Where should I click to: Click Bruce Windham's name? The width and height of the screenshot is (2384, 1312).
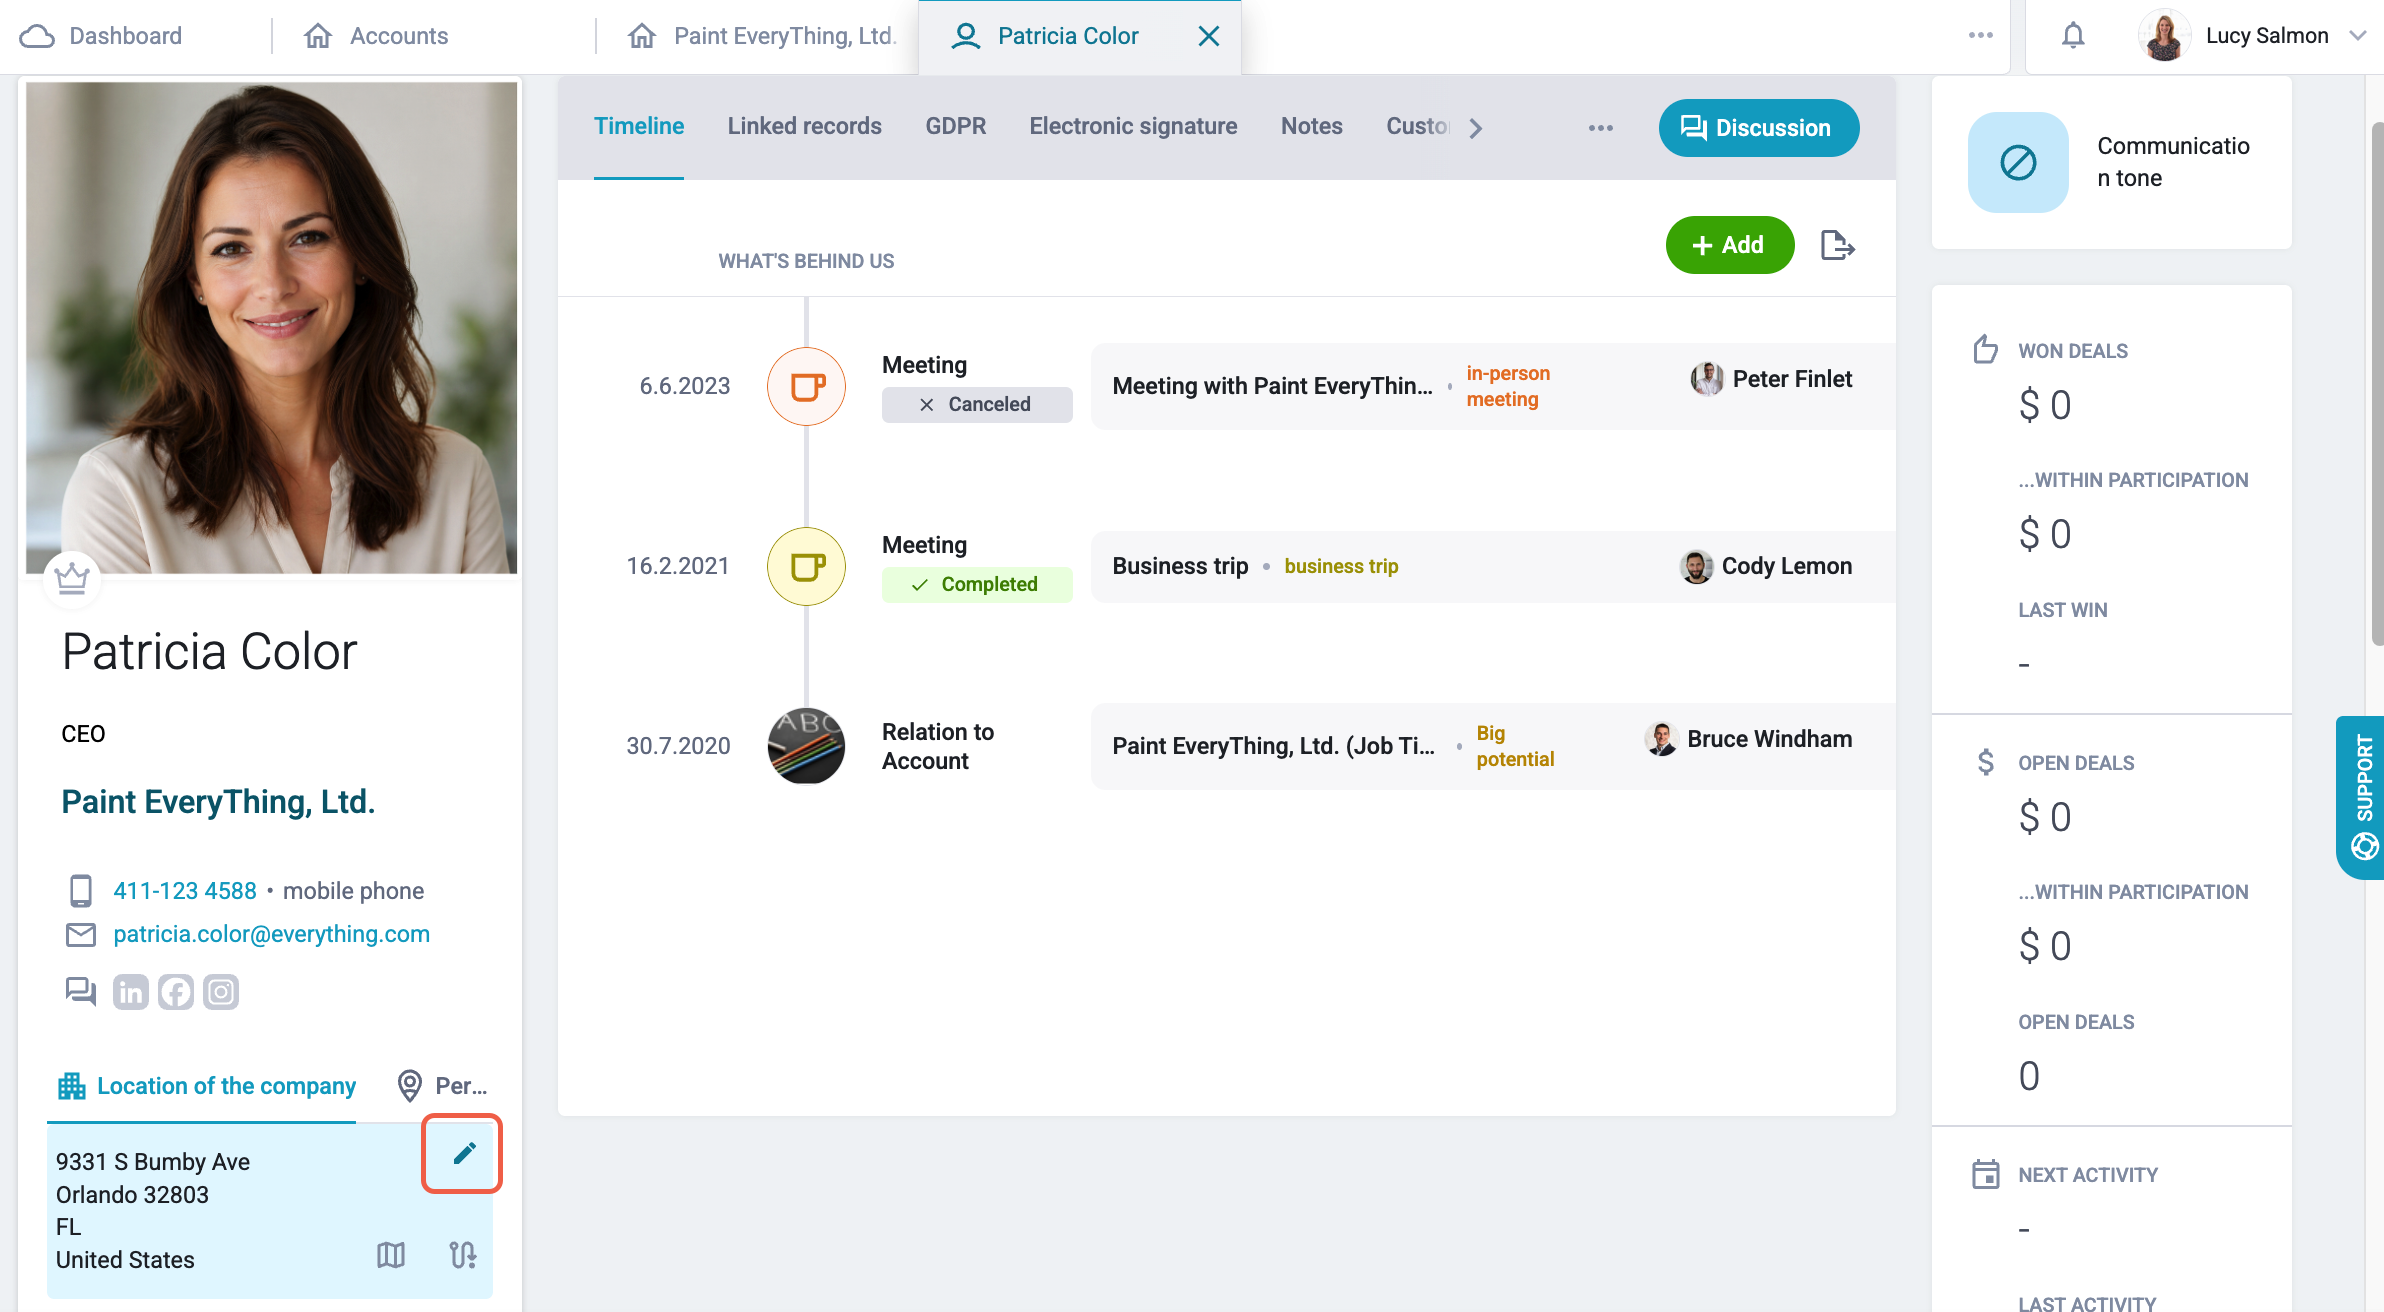pos(1770,739)
